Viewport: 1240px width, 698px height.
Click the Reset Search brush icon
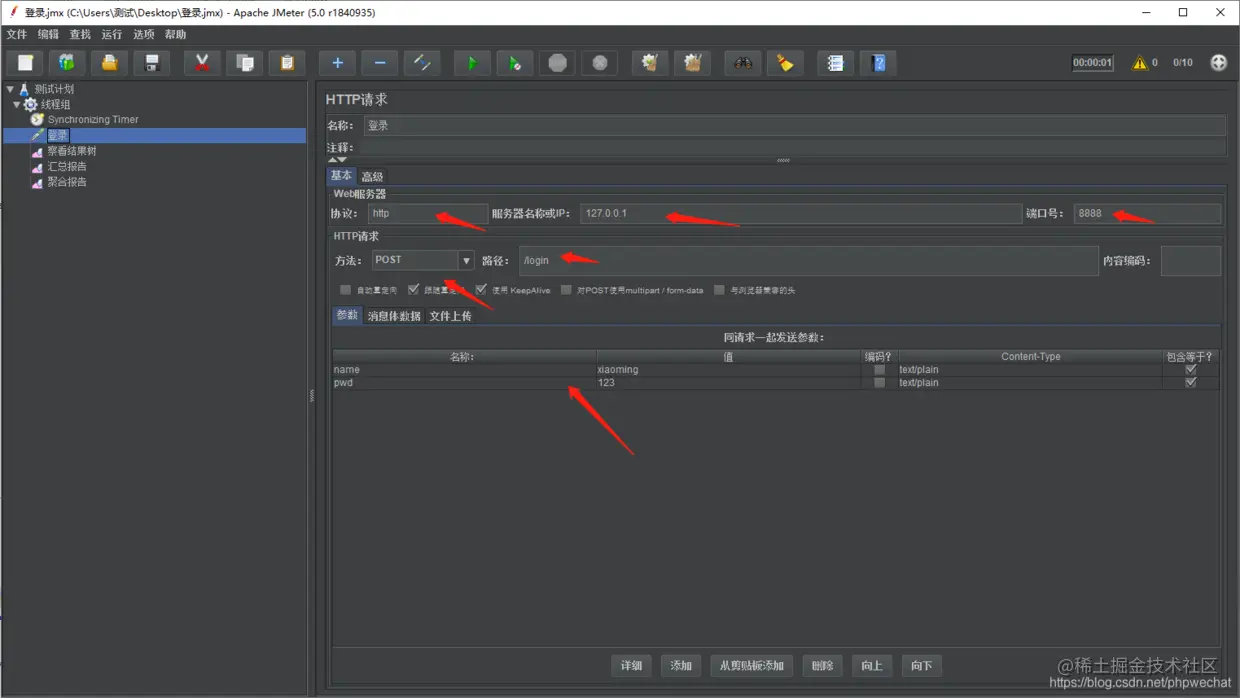[785, 63]
